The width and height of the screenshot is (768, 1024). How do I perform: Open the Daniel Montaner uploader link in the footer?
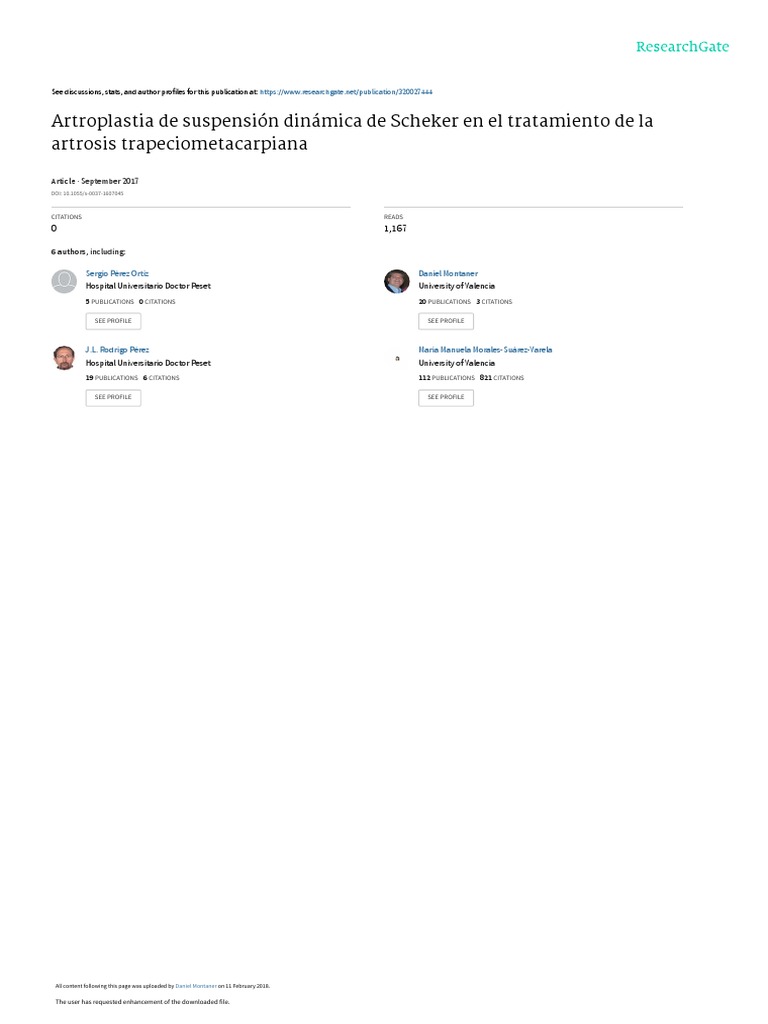[x=196, y=986]
